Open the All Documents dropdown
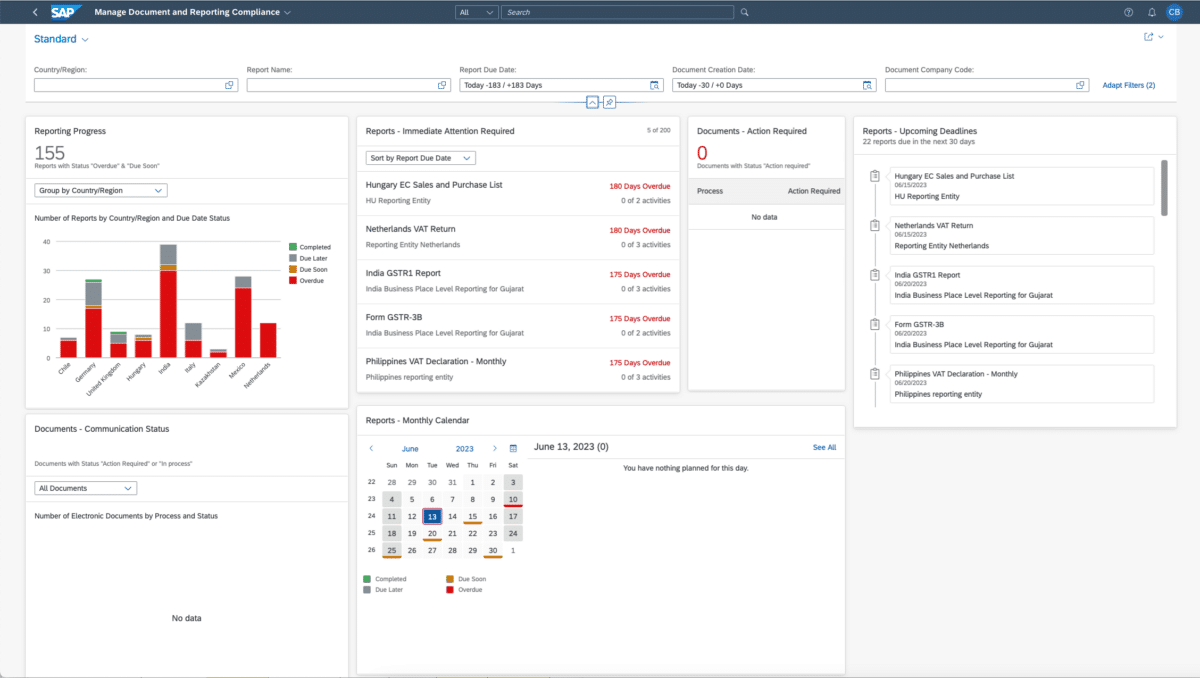 click(85, 488)
